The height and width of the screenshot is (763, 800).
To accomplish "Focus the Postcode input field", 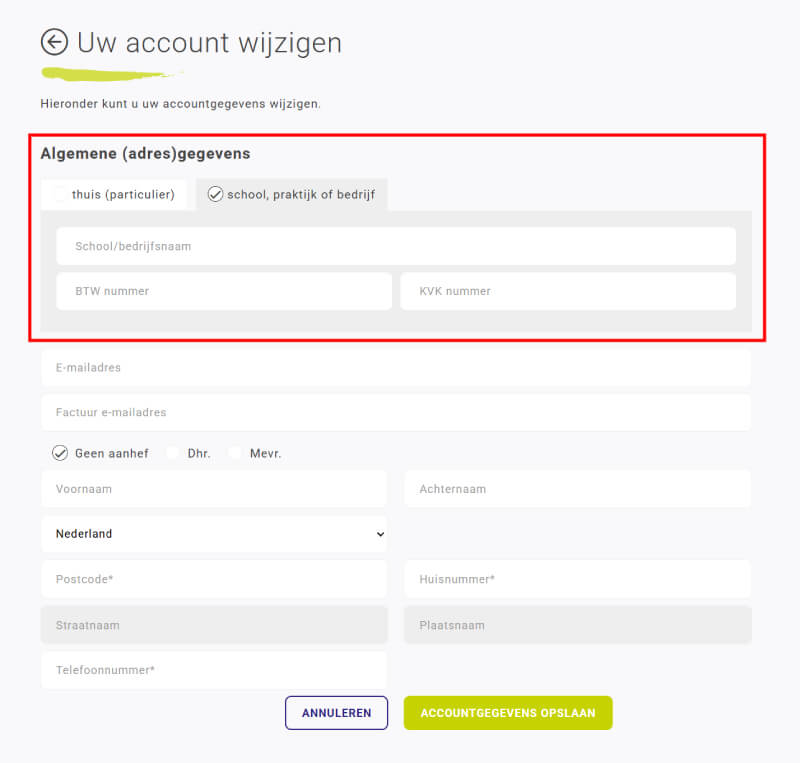I will tap(214, 579).
